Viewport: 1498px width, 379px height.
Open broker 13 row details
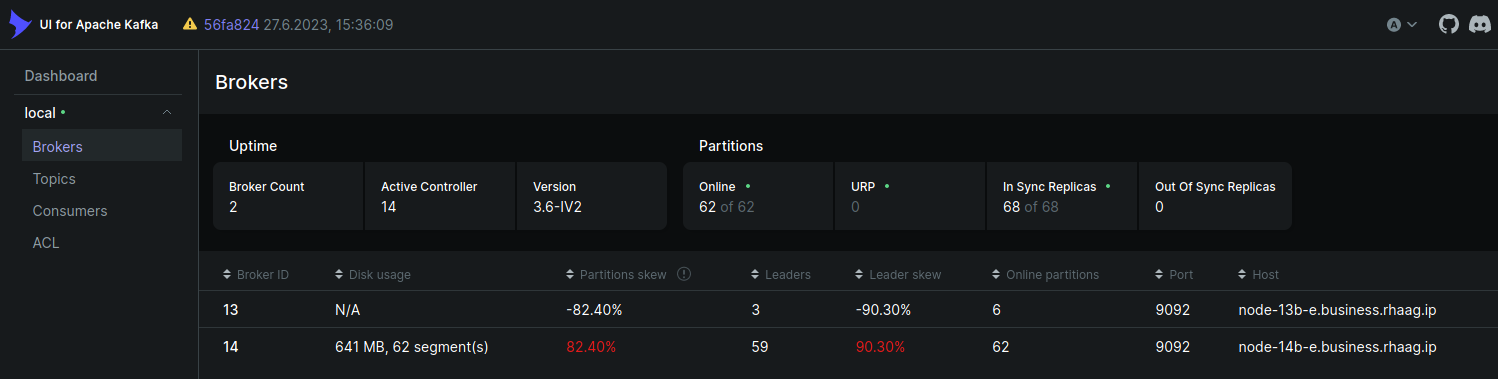pos(848,310)
